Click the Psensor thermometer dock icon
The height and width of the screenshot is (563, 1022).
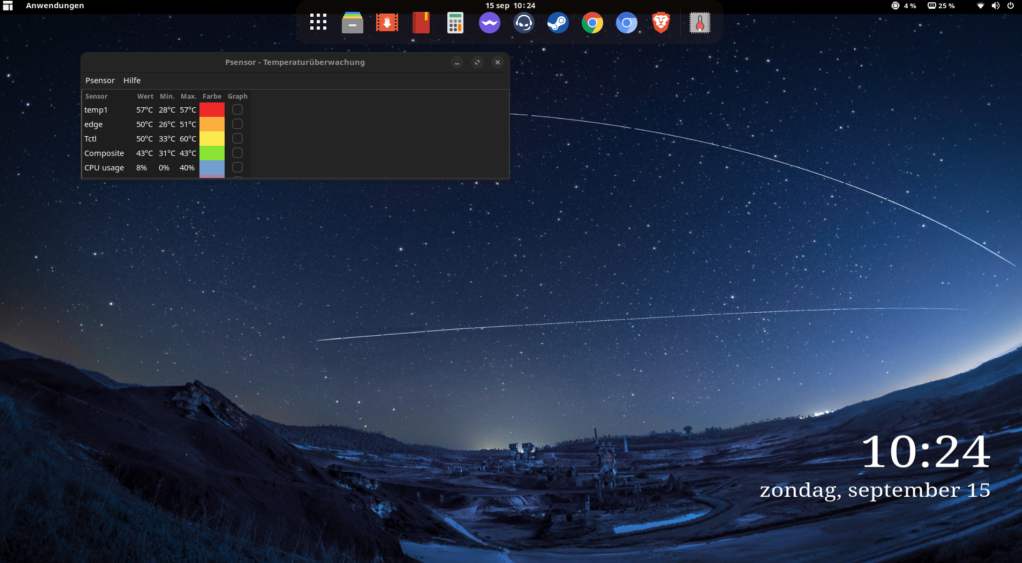(699, 22)
